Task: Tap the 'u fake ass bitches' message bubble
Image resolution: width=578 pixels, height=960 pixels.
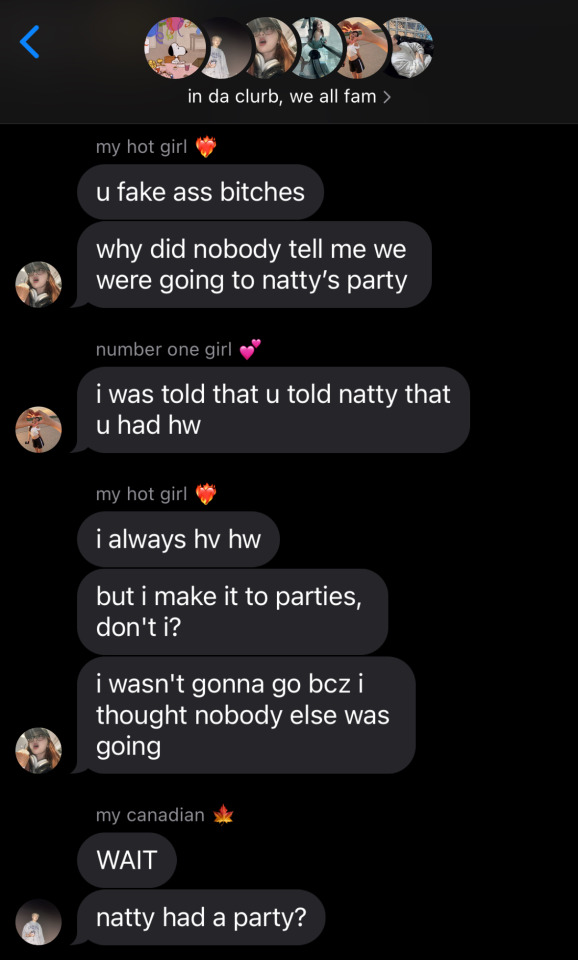Action: click(x=200, y=192)
